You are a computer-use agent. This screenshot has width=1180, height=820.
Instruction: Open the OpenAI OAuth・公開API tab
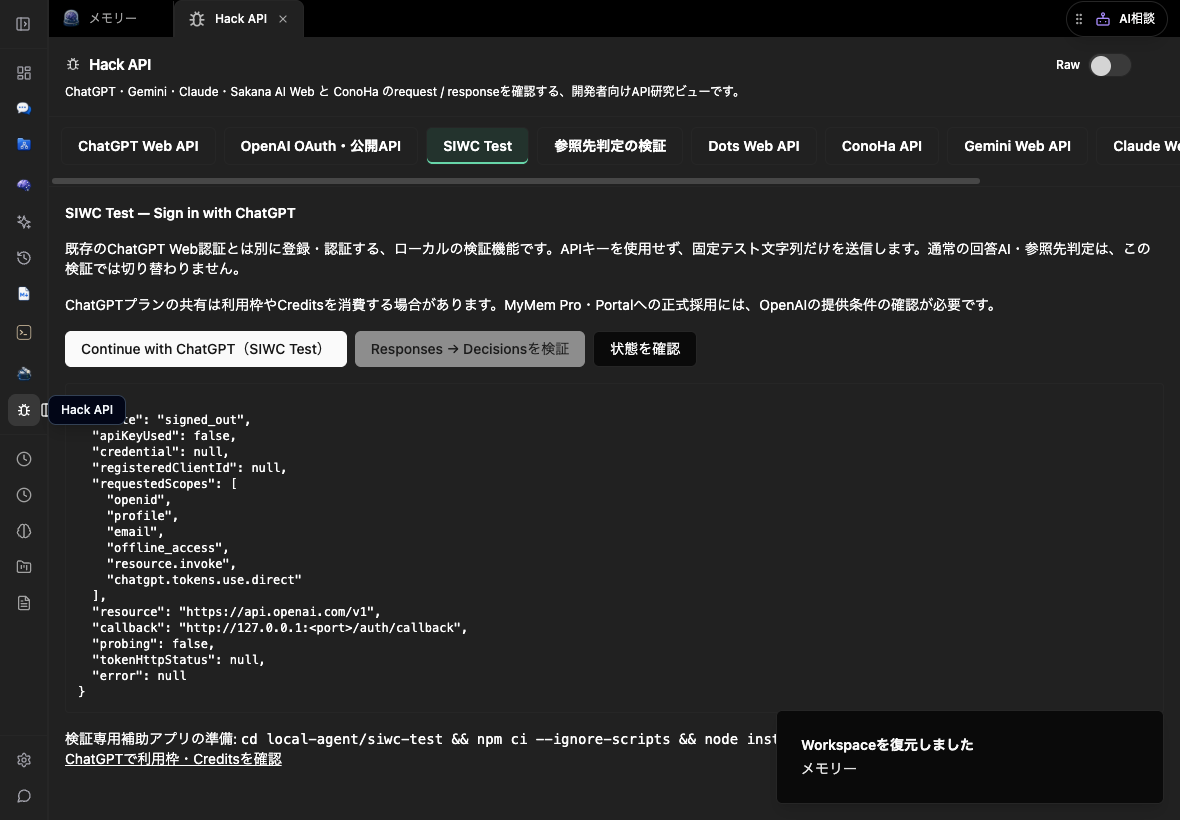[321, 146]
